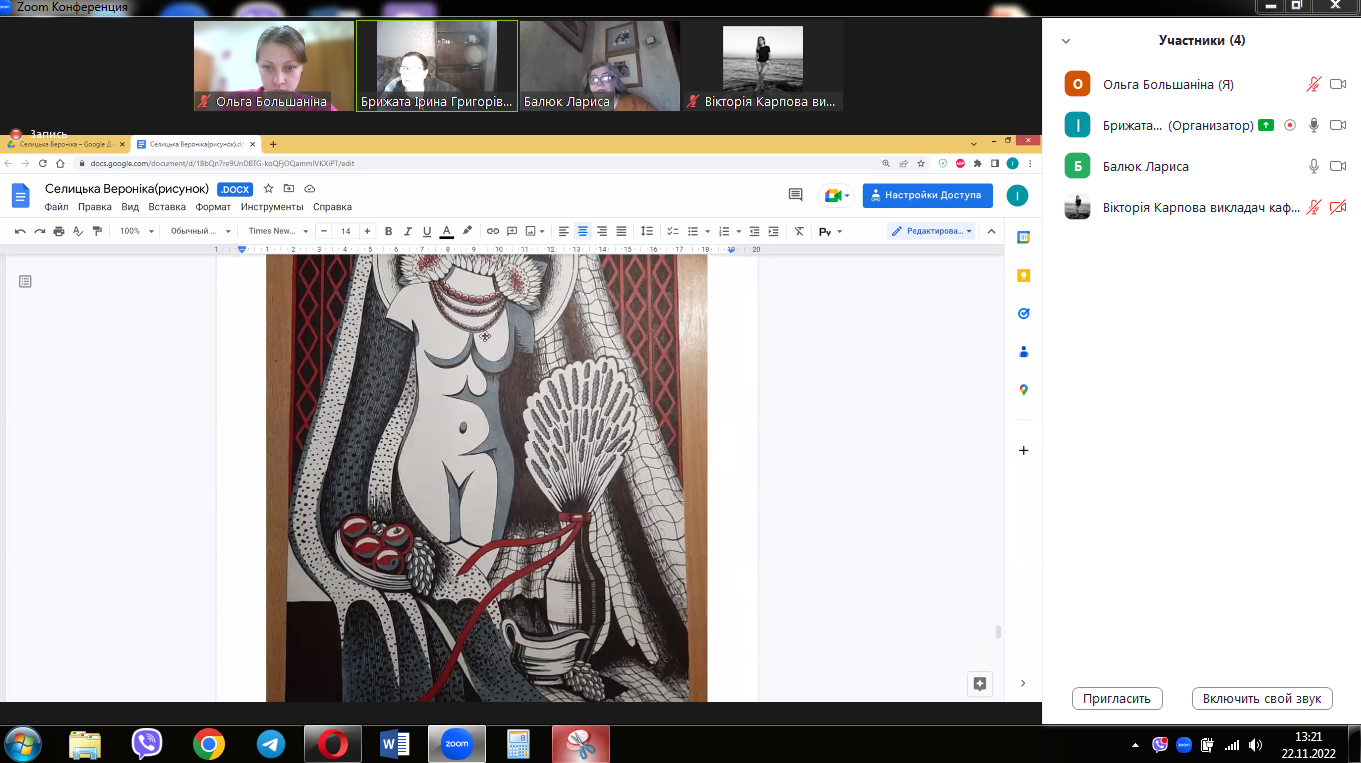Expand the Редактирование mode dropdown

932,231
